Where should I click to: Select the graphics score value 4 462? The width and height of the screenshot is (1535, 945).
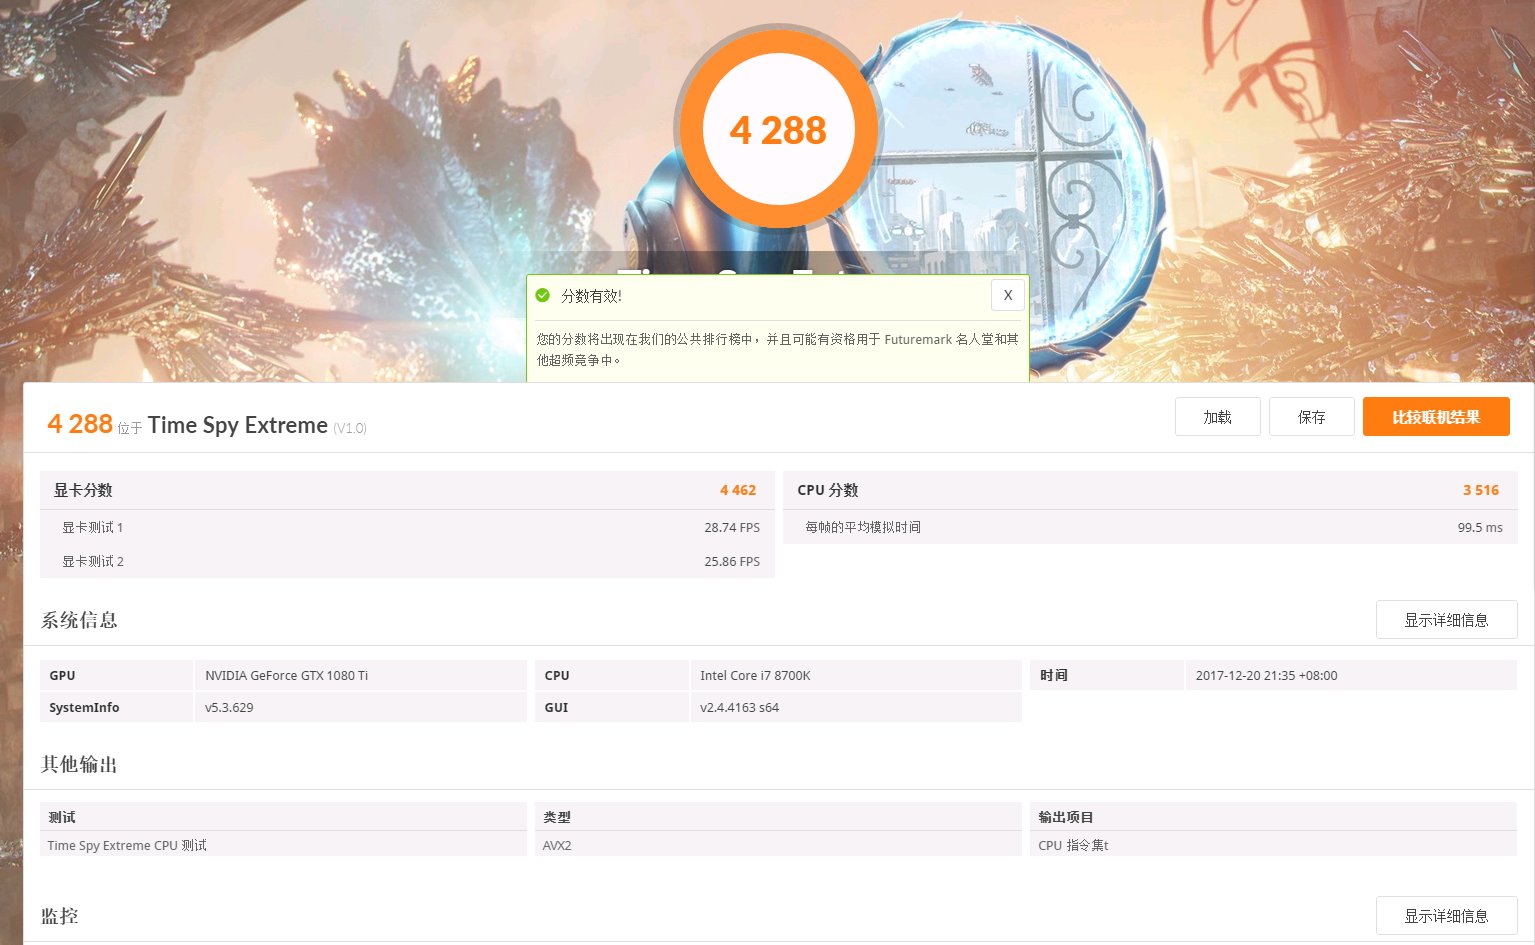click(x=738, y=490)
